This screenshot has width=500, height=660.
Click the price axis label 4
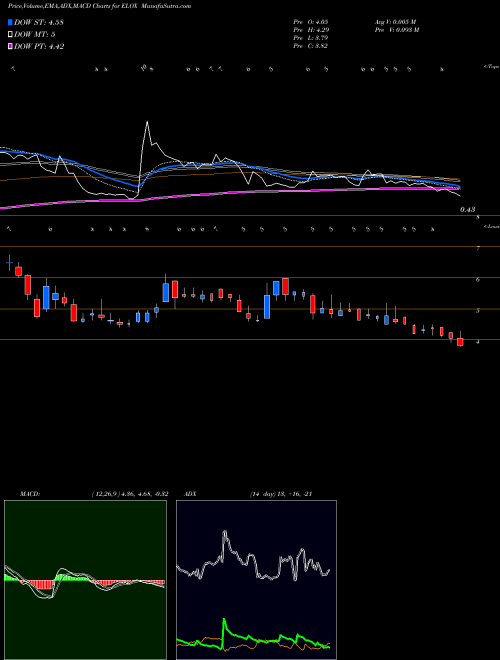(x=478, y=342)
